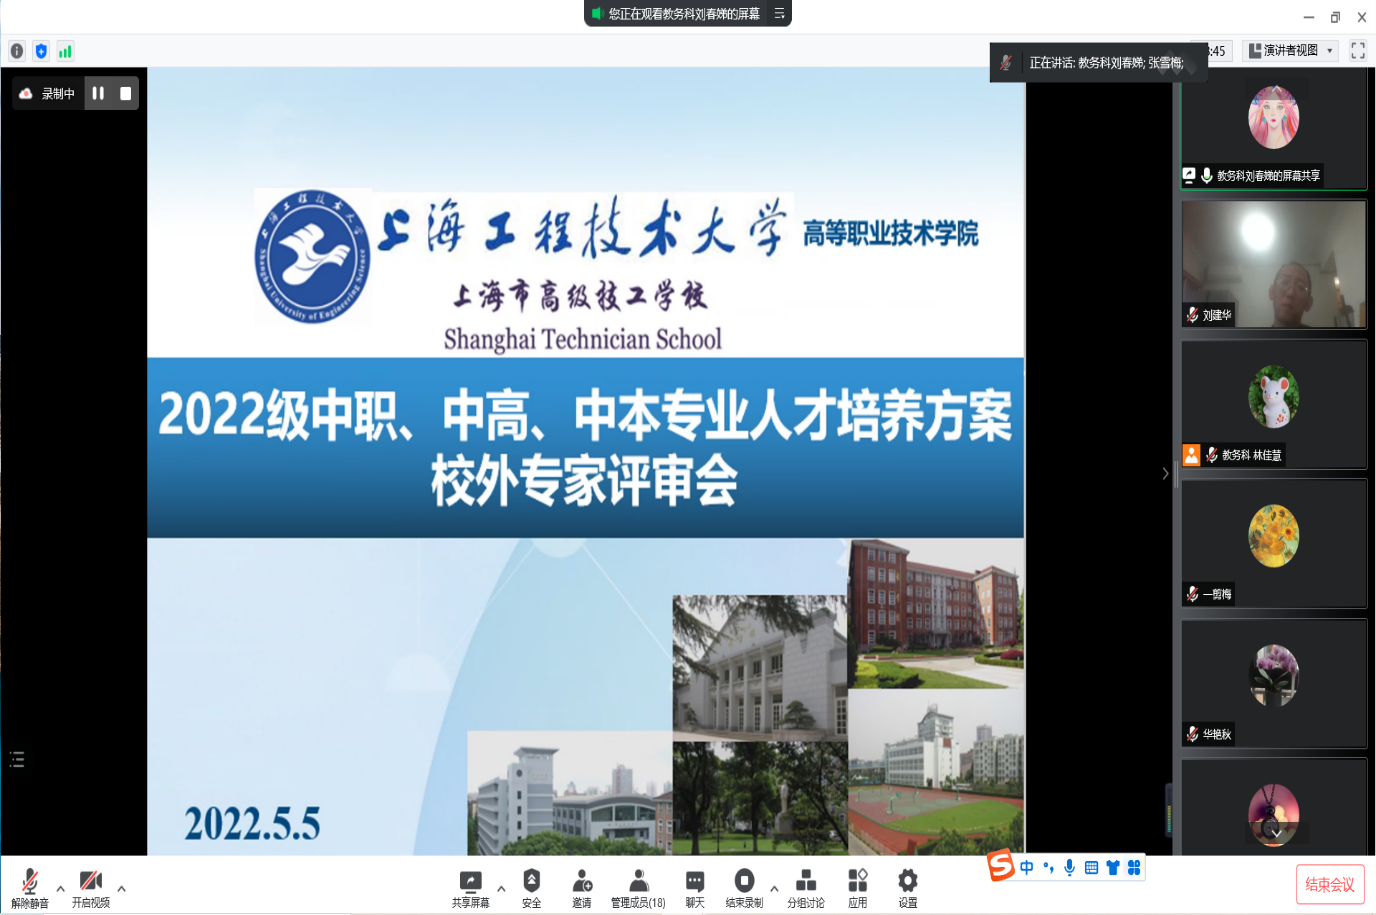Open meeting info icon at top left
The width and height of the screenshot is (1376, 915).
point(17,51)
